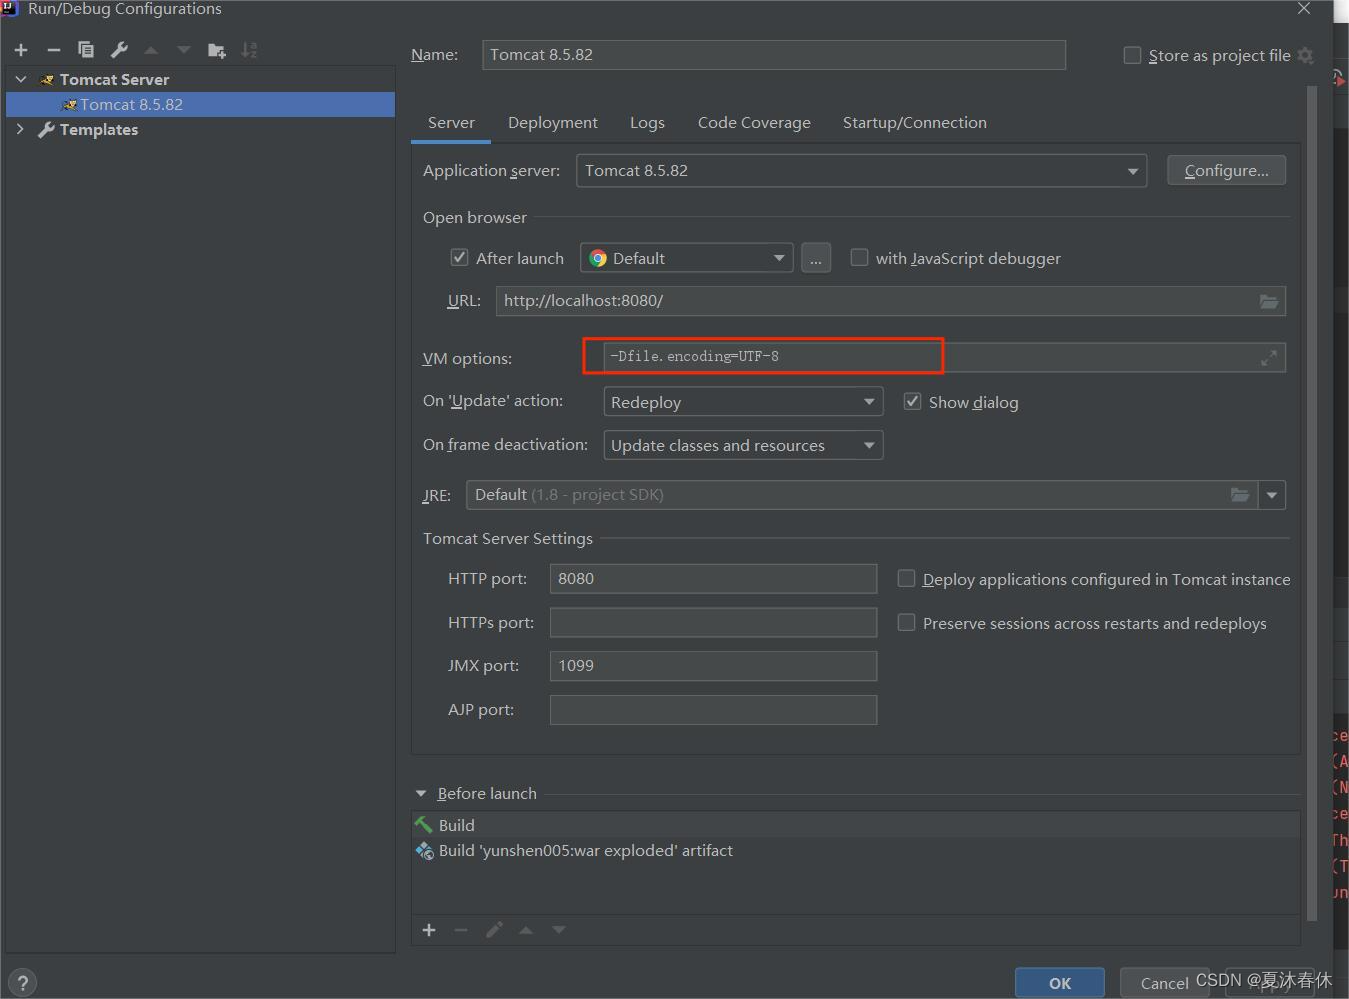Switch to Startup/Connection tab
The height and width of the screenshot is (999, 1349).
click(915, 123)
